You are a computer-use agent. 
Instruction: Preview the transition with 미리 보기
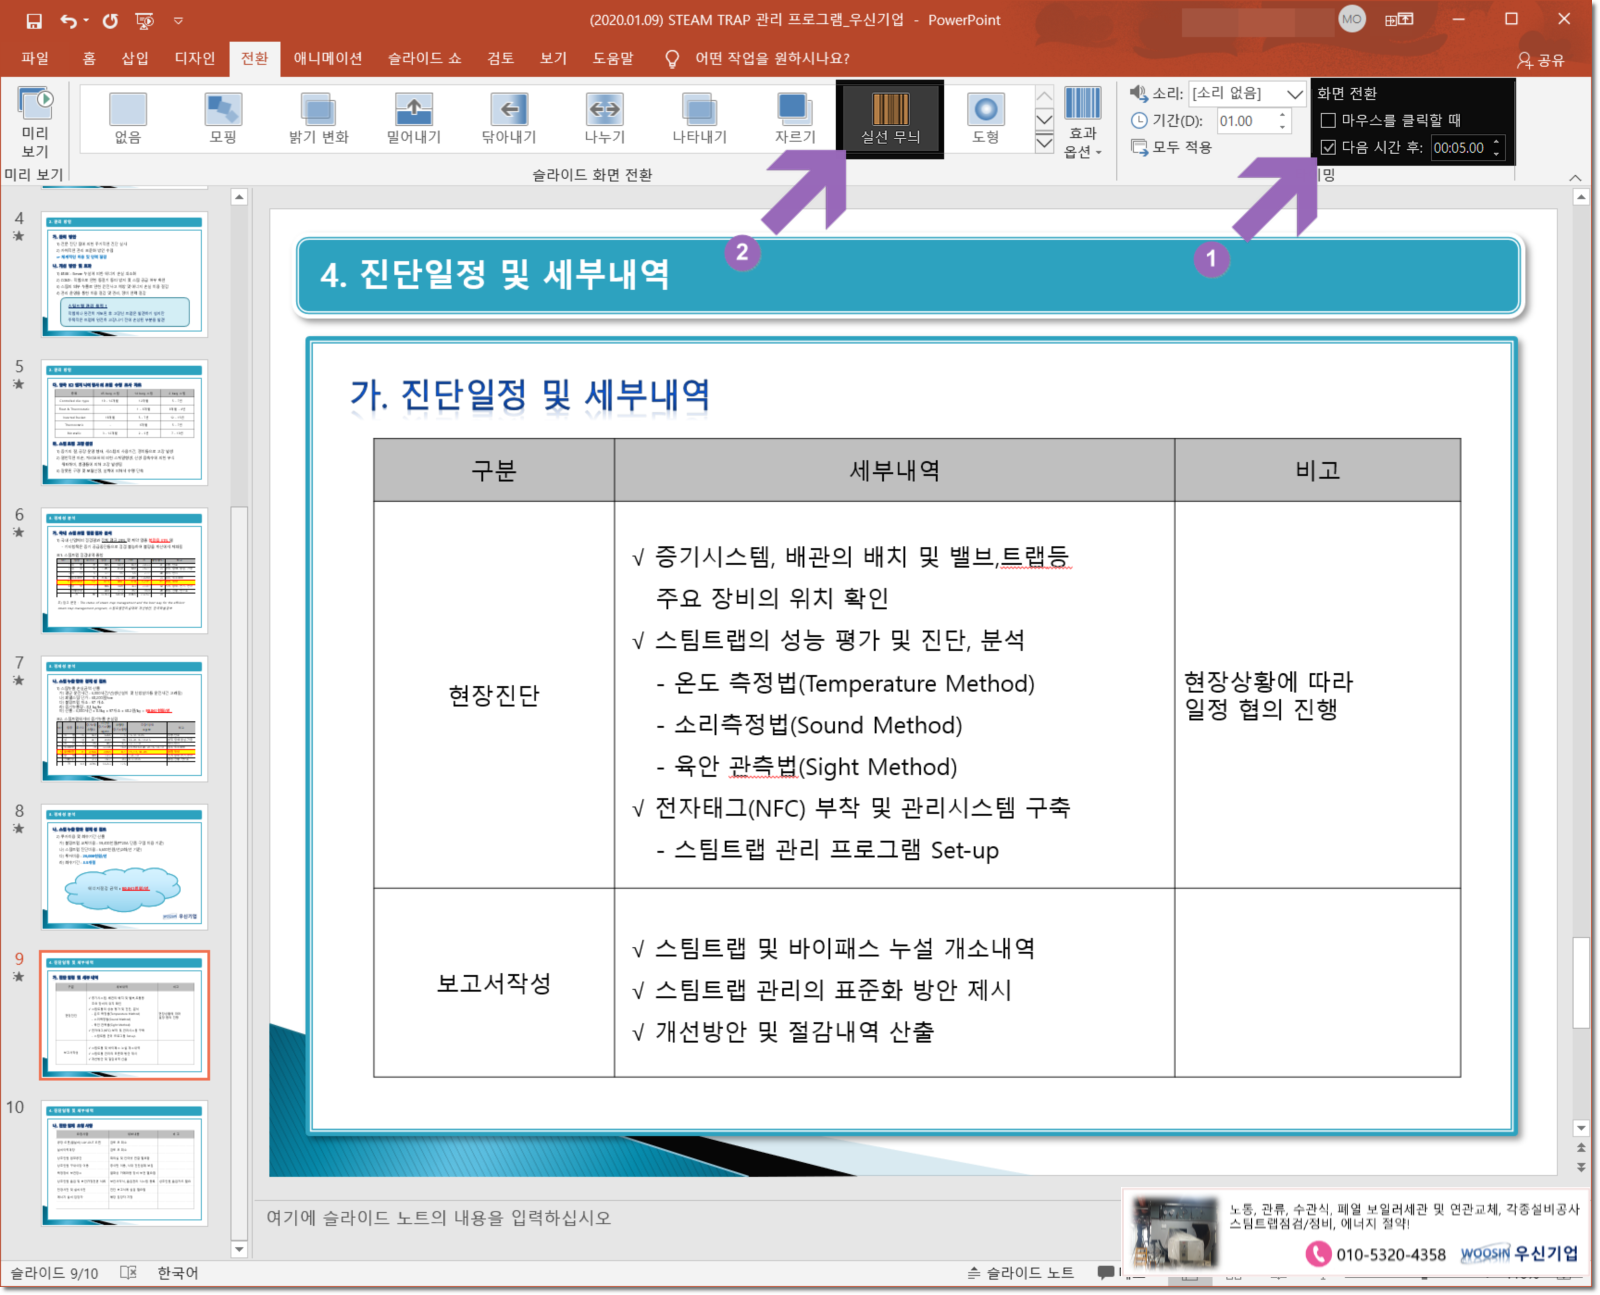(35, 123)
